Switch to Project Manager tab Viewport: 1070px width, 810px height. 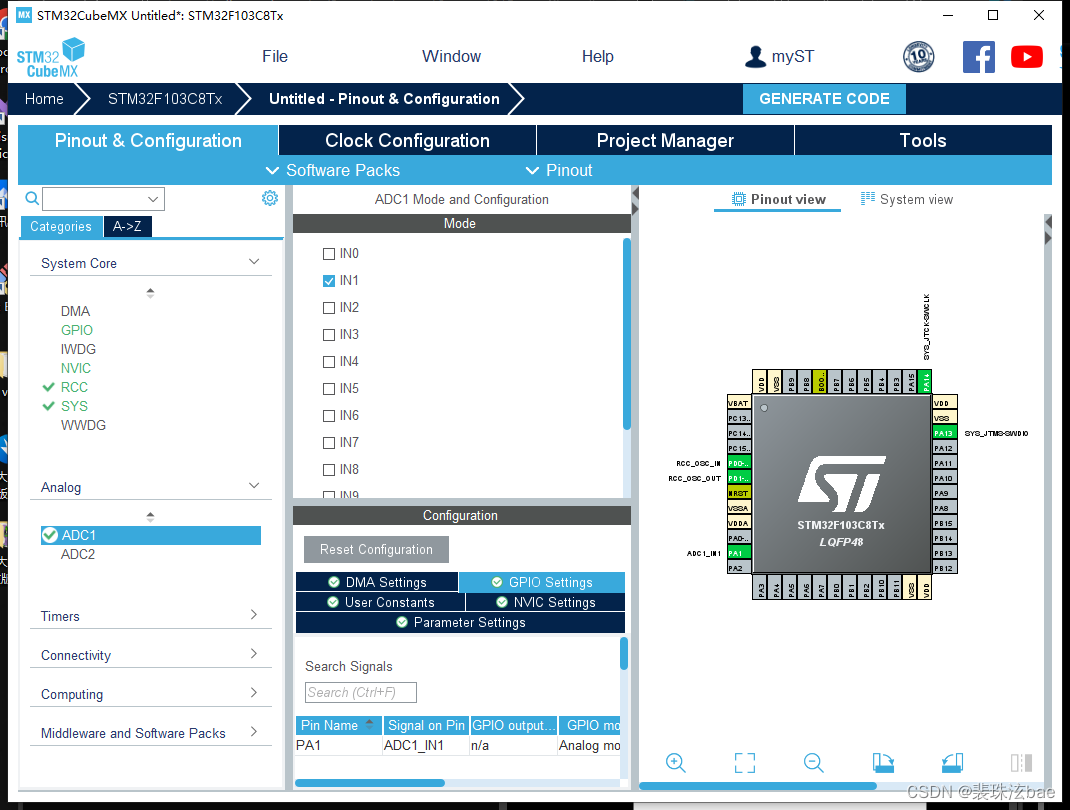click(665, 141)
